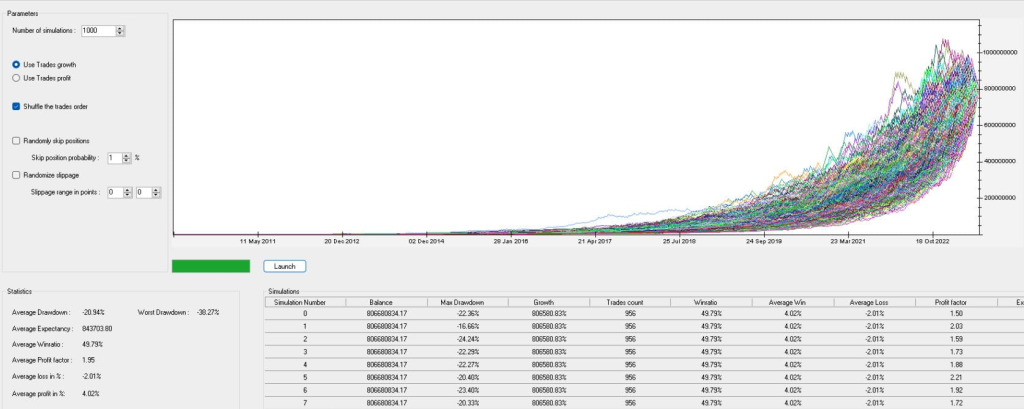Select the Use Trades growth option
This screenshot has width=1024, height=409.
[x=16, y=64]
